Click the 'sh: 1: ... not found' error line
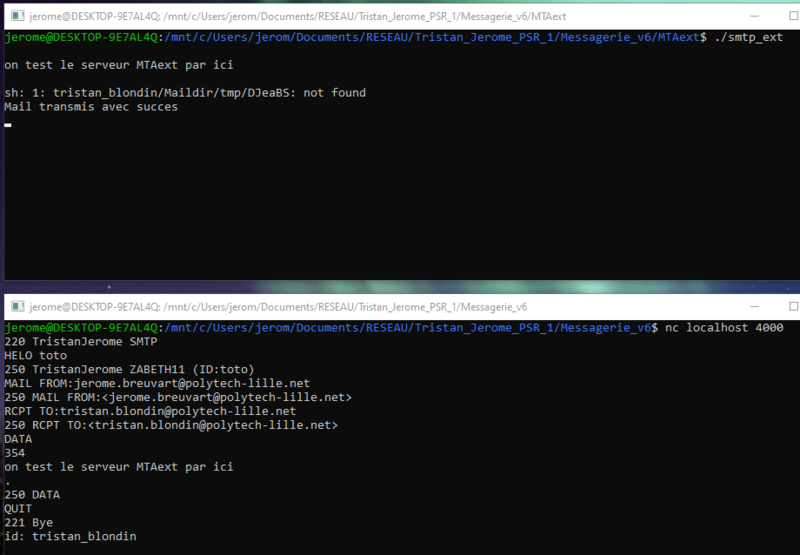The width and height of the screenshot is (800, 555). click(x=185, y=93)
